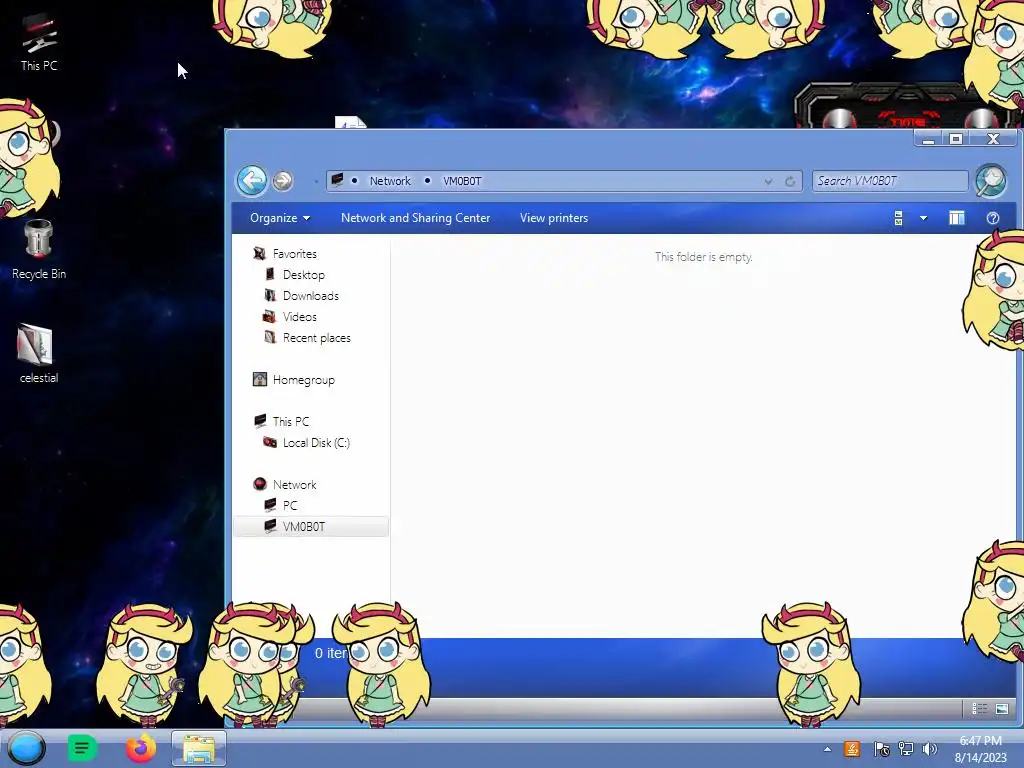Click the computer icon in address bar
The width and height of the screenshot is (1024, 768).
click(x=338, y=180)
